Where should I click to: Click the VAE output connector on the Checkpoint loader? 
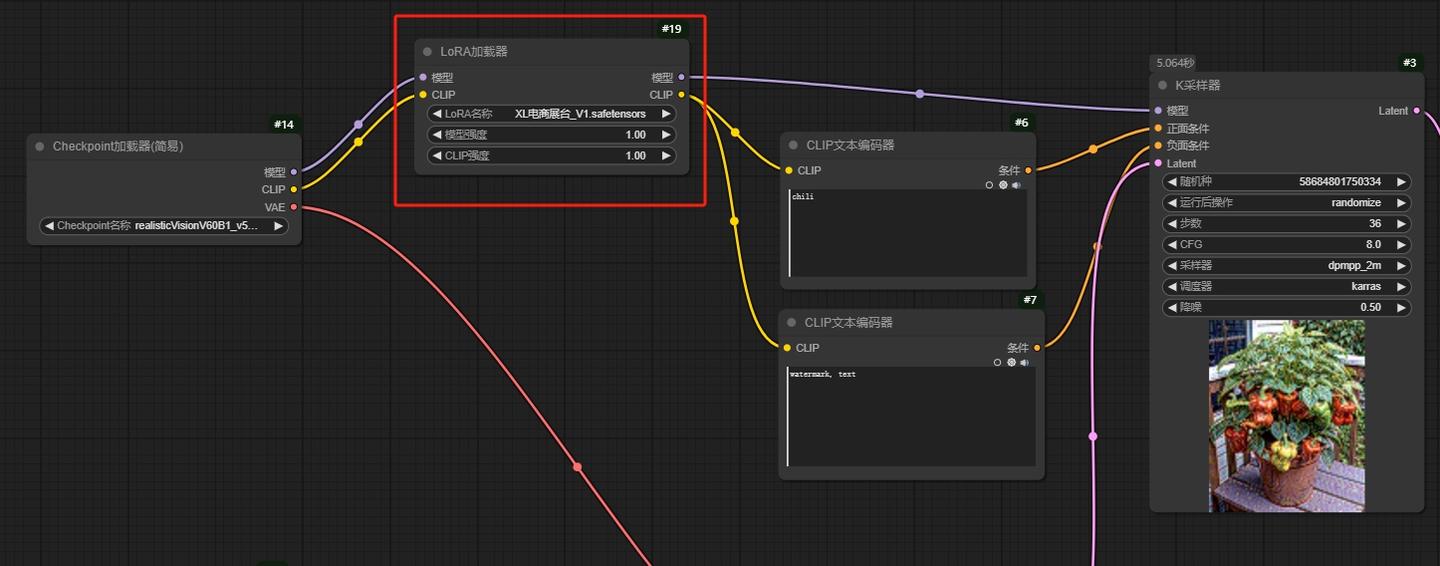point(293,207)
